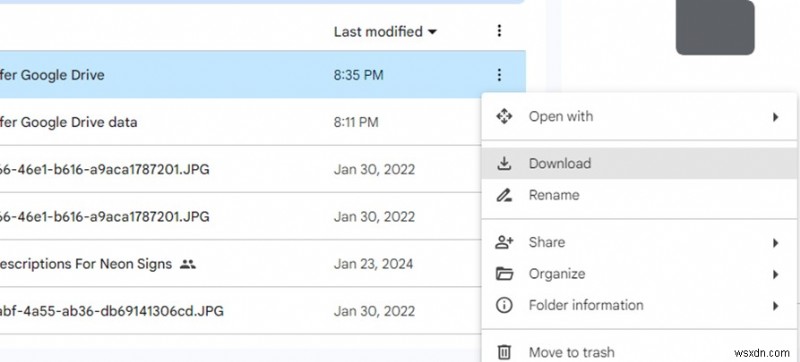This screenshot has height=362, width=800.
Task: Click the Share person-plus icon
Action: 504,242
